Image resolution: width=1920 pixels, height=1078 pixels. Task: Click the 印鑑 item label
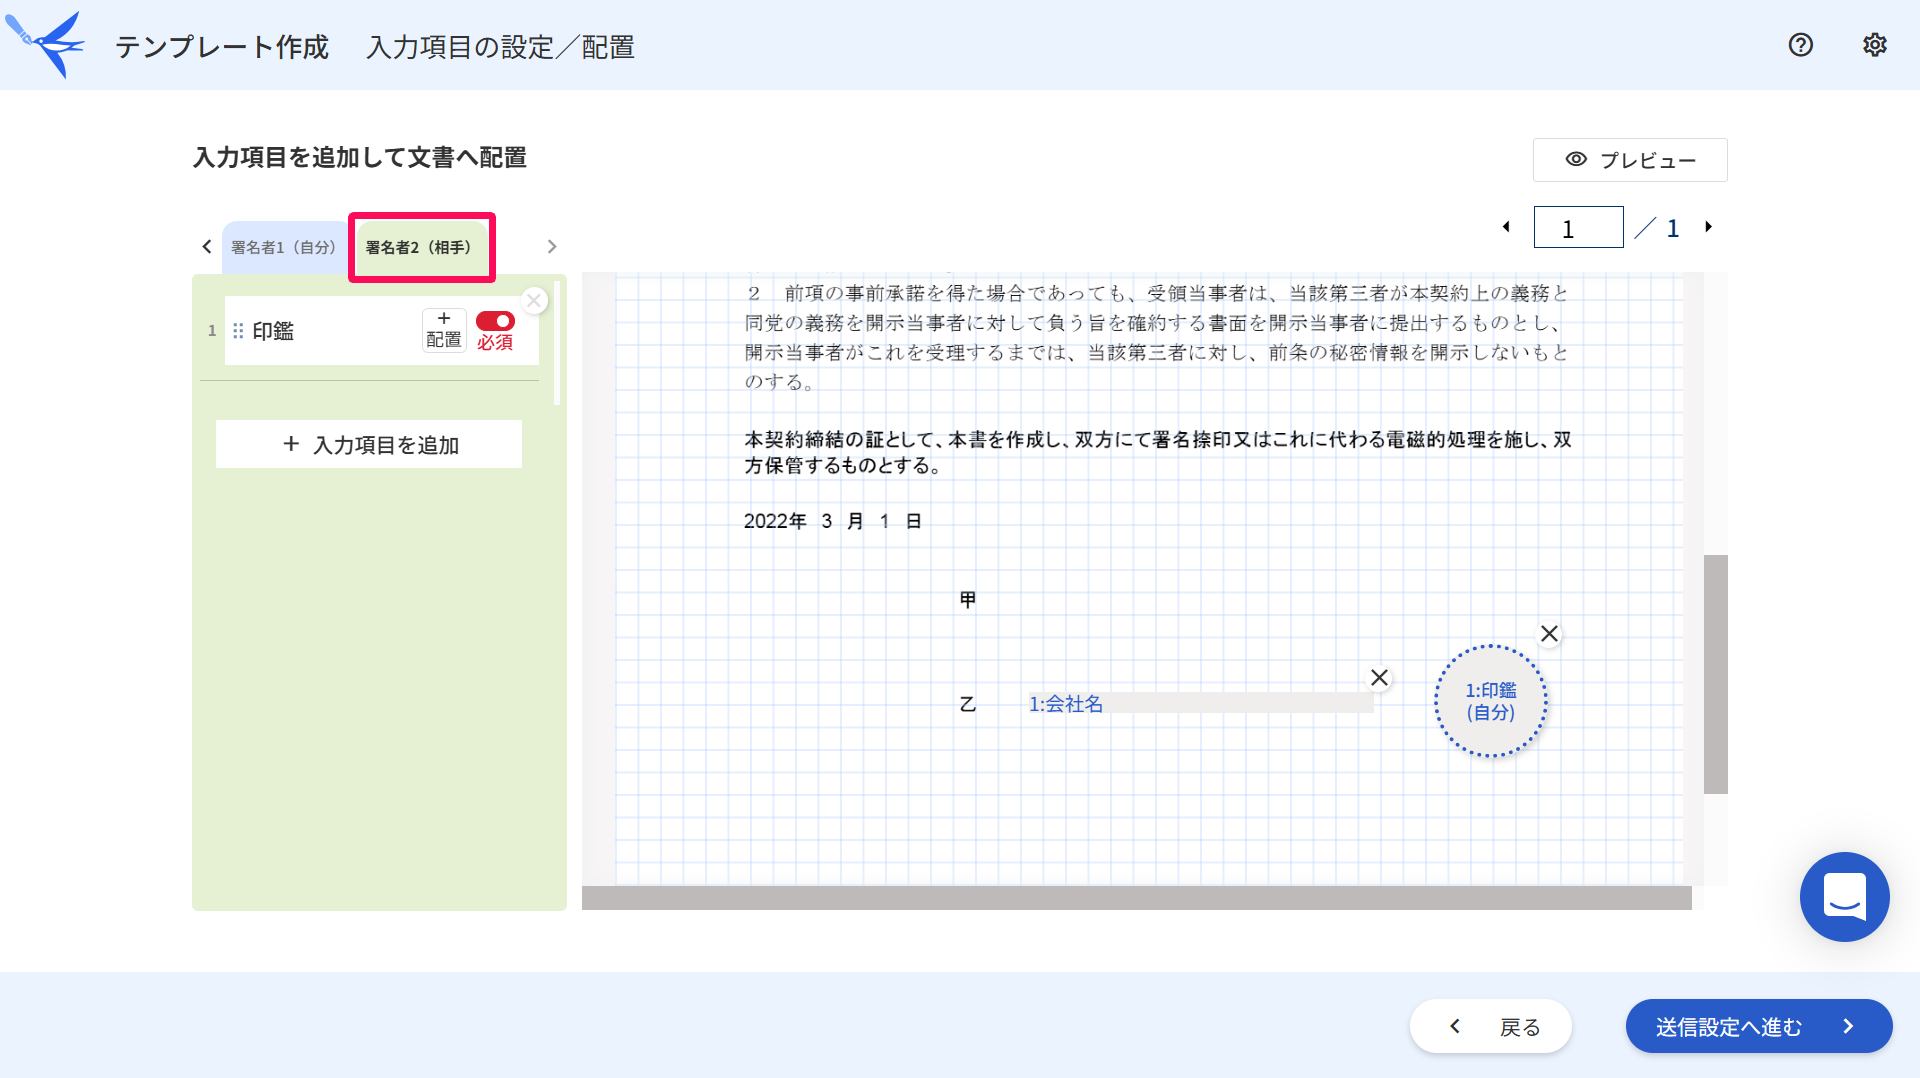[x=273, y=331]
